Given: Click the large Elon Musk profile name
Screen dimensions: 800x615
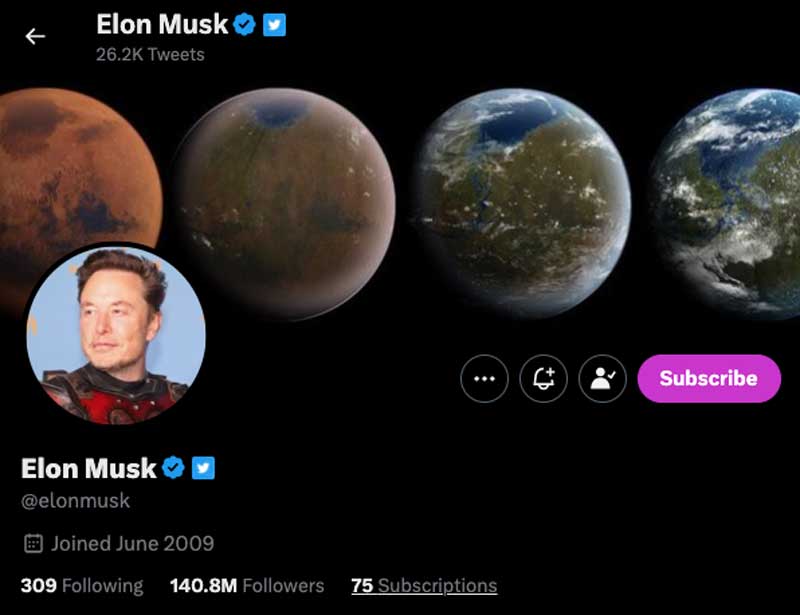Looking at the screenshot, I should tap(89, 469).
